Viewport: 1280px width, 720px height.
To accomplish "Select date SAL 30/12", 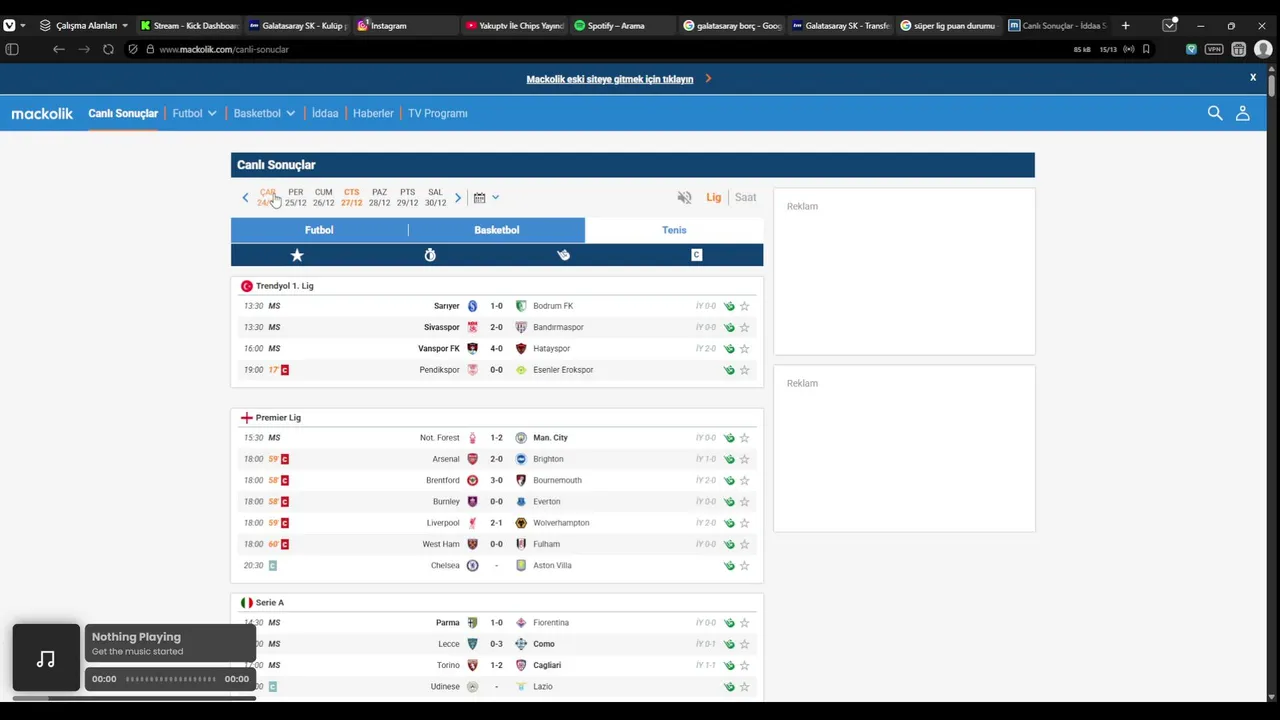I will (x=435, y=197).
